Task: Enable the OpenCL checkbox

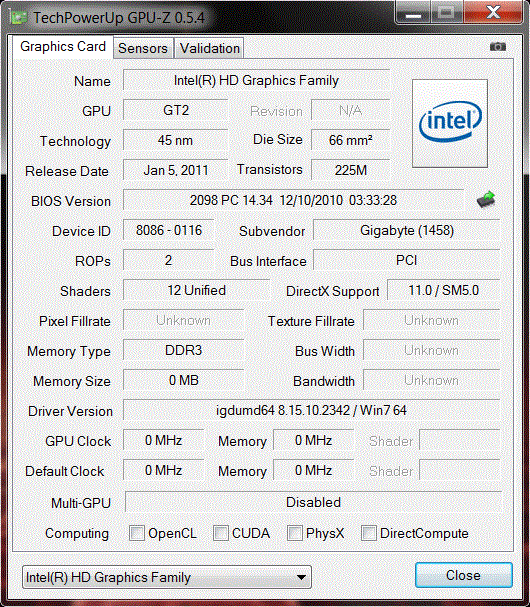Action: pyautogui.click(x=137, y=533)
